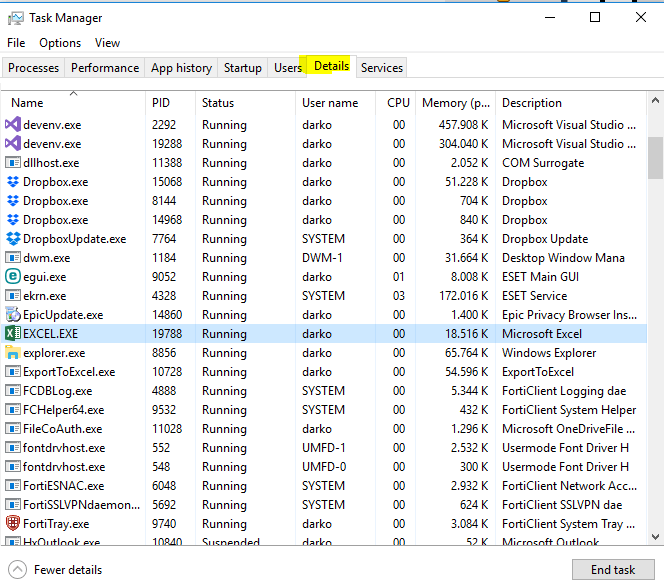Click the FortiTray.exe shield icon
Screen dimensions: 664x588
(13, 523)
